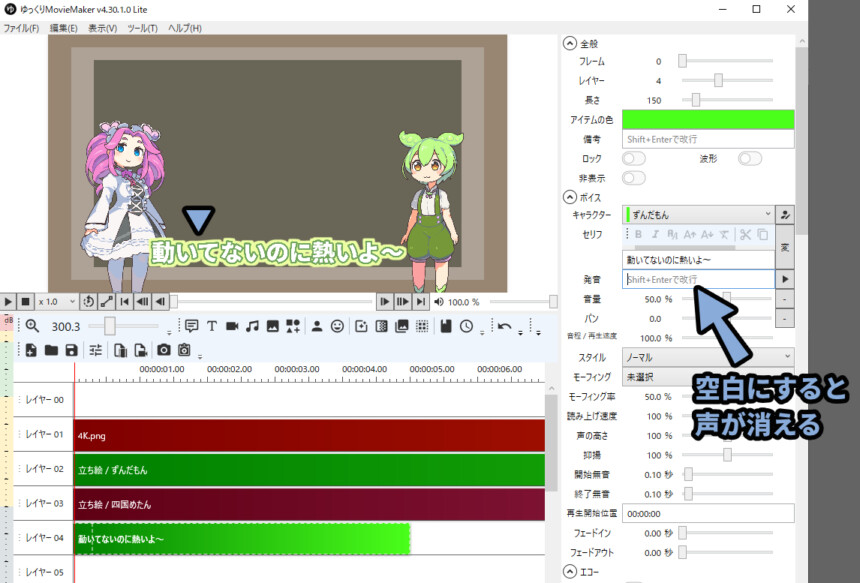Open the undo history dropdown arrow
This screenshot has height=583, width=860.
point(520,331)
